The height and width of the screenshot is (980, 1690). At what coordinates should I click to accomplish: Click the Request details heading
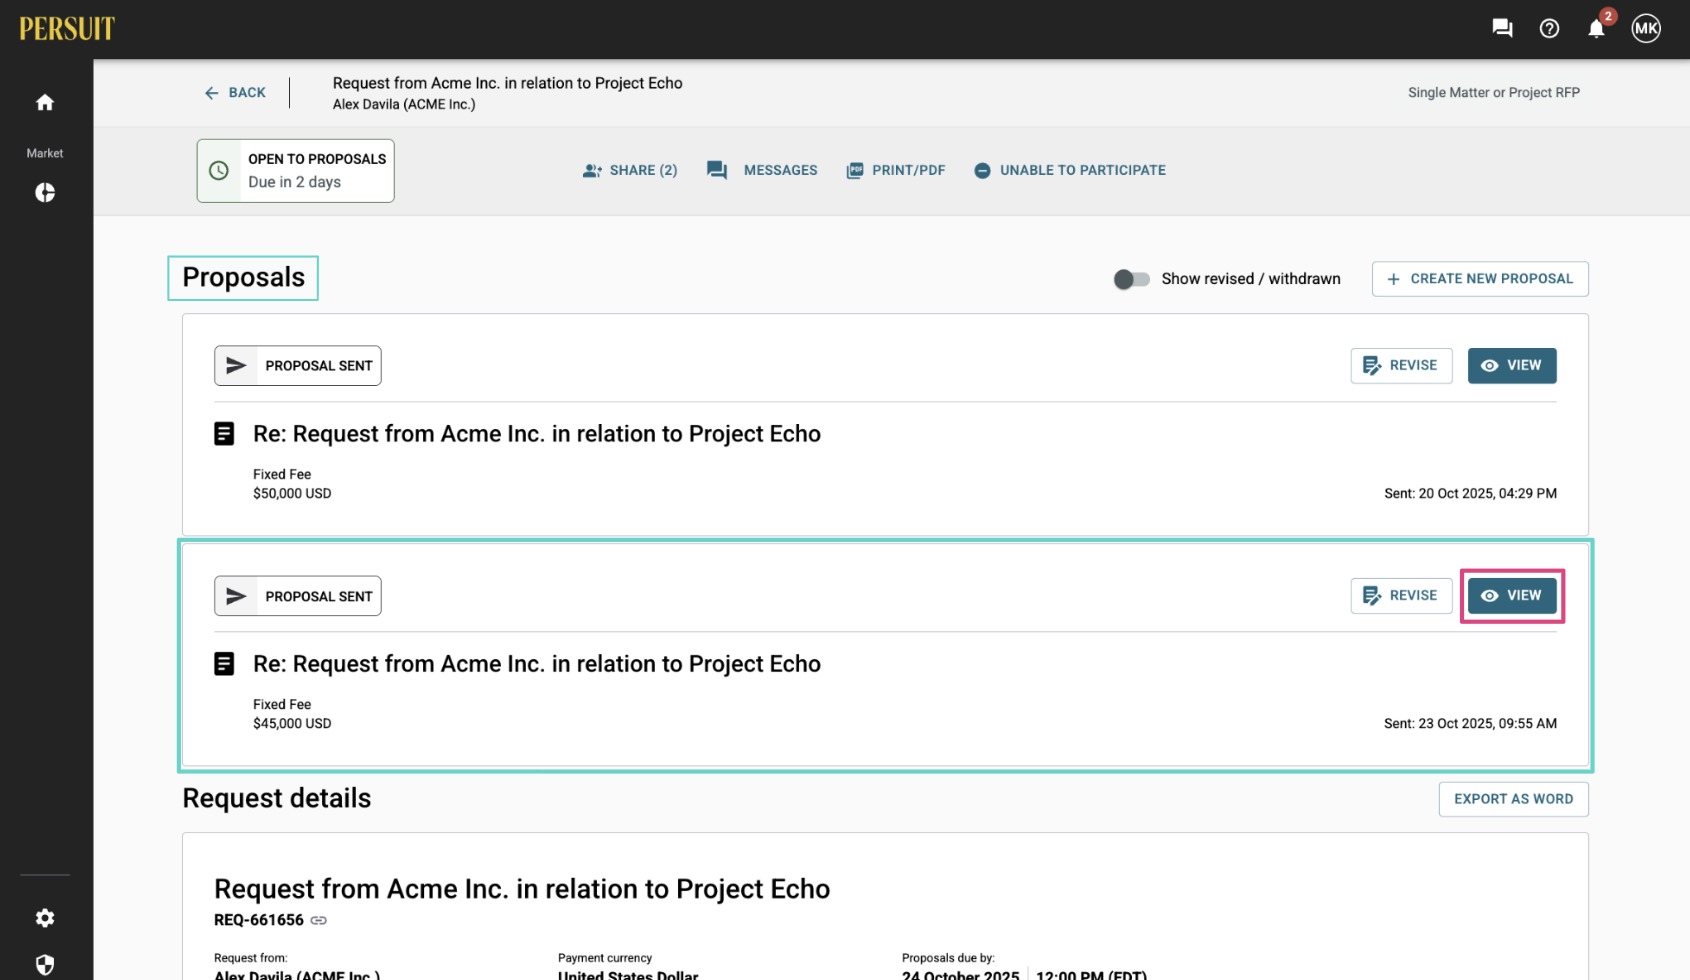277,798
